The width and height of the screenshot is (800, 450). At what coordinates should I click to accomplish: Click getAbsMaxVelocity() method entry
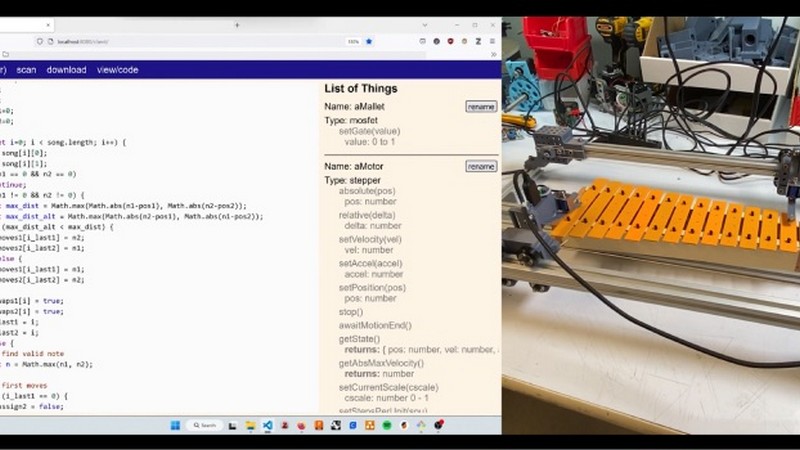click(381, 363)
